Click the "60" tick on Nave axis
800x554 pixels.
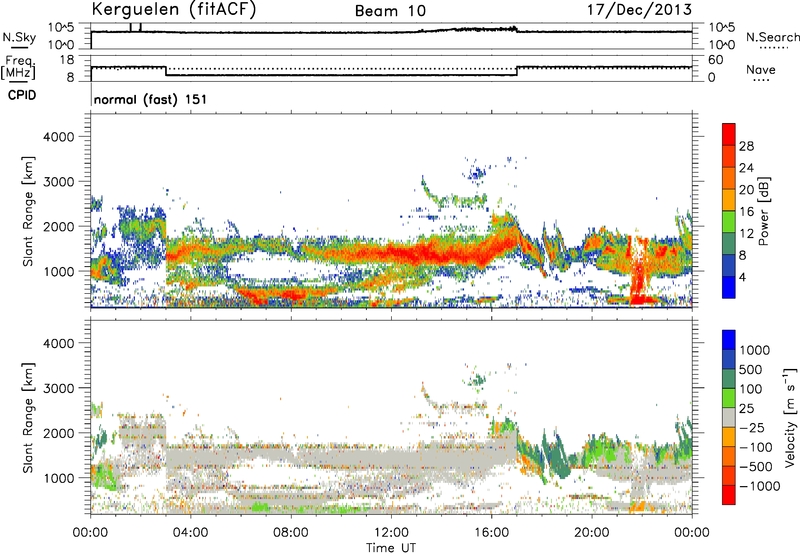click(716, 60)
